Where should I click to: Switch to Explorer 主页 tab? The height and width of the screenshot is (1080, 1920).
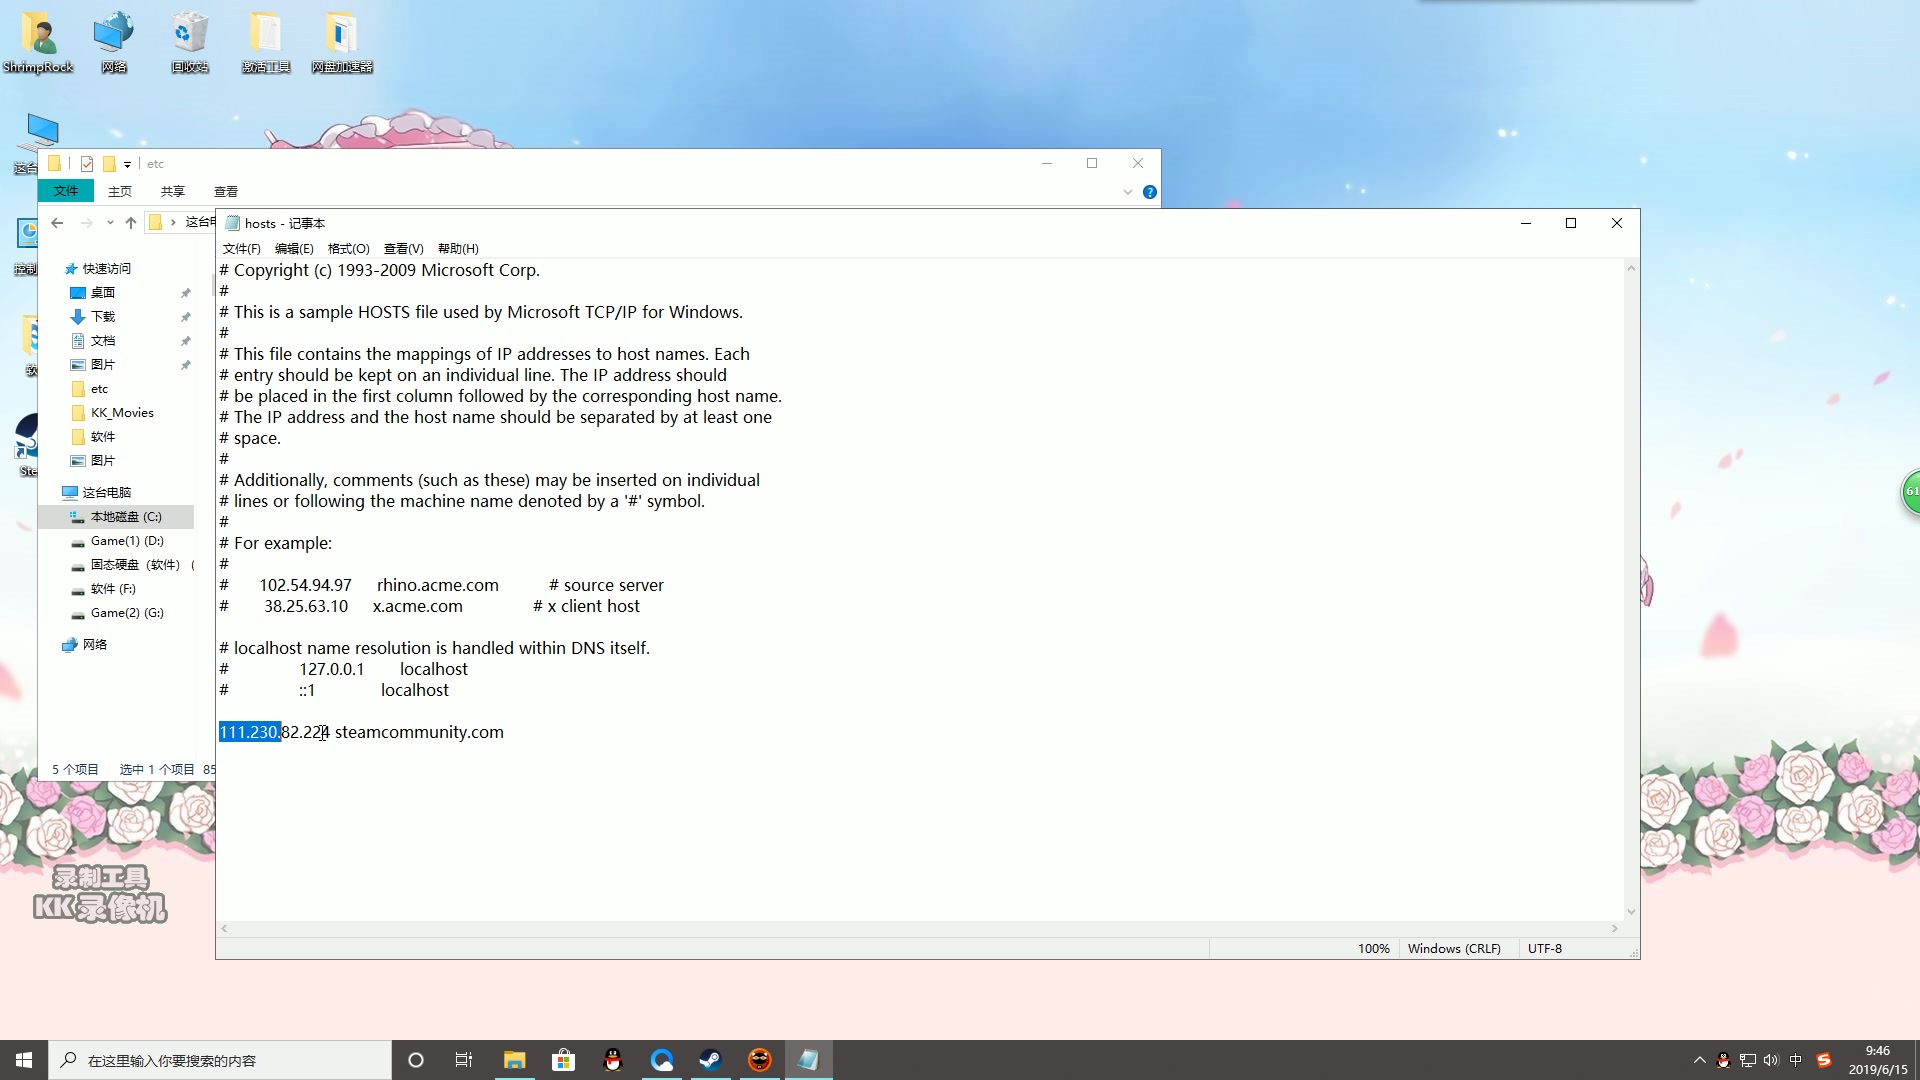click(120, 191)
